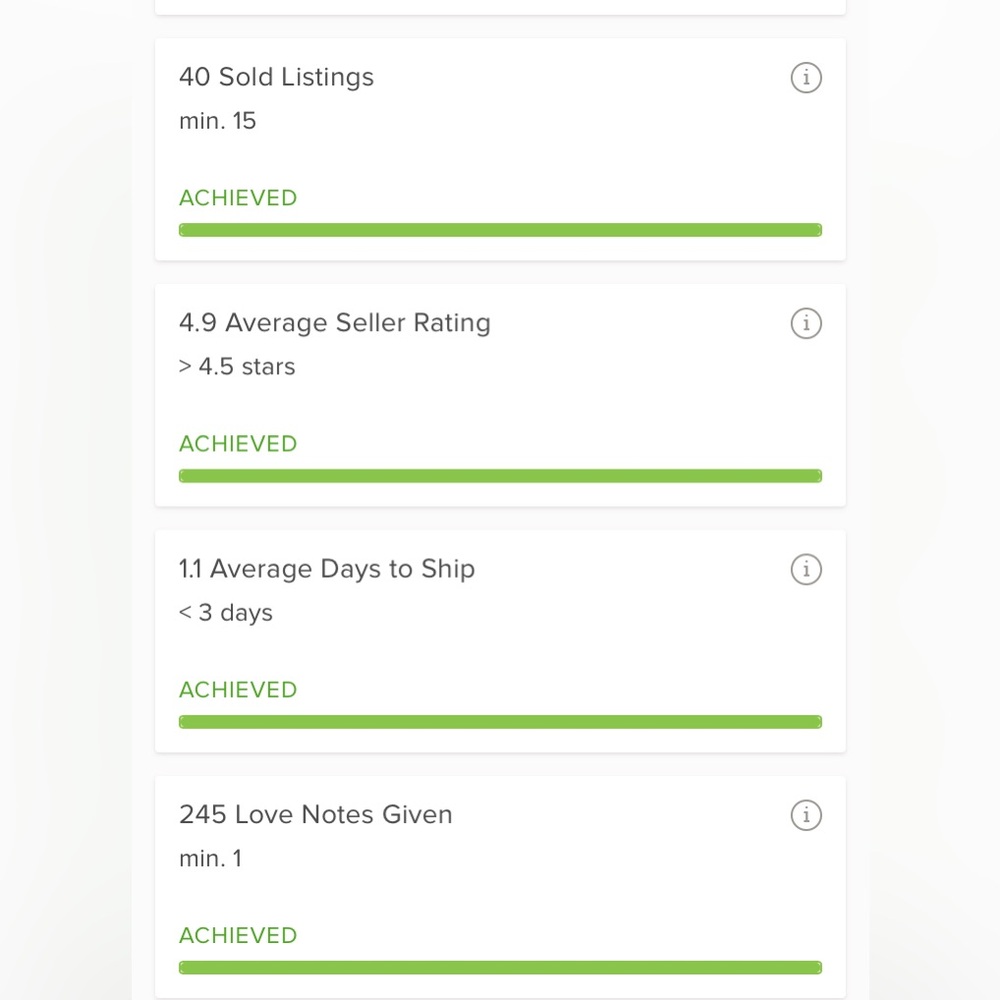Click the Sold Listings green progress bar
Viewport: 1000px width, 1000px height.
[x=500, y=230]
